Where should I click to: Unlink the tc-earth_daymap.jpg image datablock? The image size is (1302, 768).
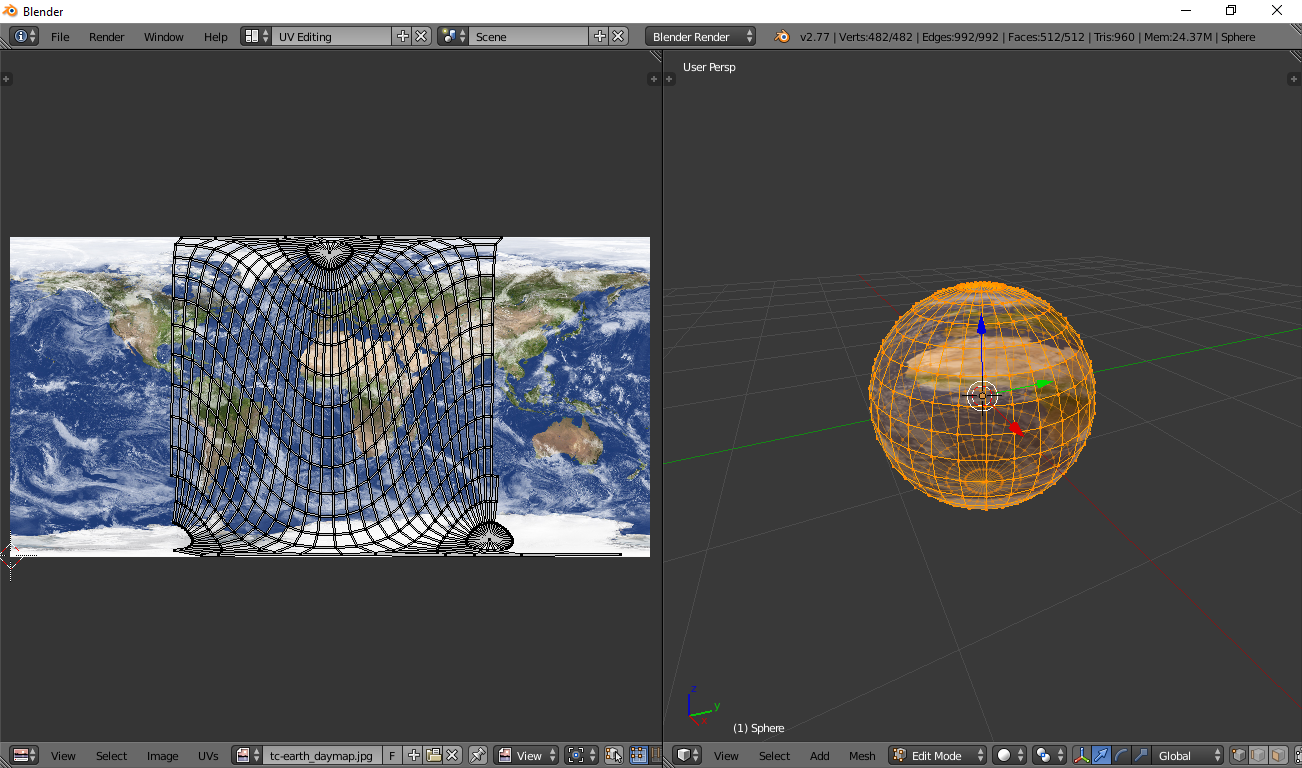tap(452, 756)
